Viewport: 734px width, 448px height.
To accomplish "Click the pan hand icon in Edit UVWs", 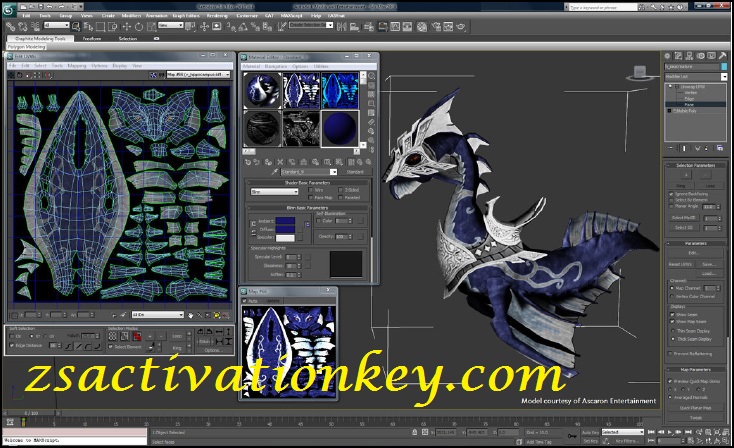I will coord(191,315).
